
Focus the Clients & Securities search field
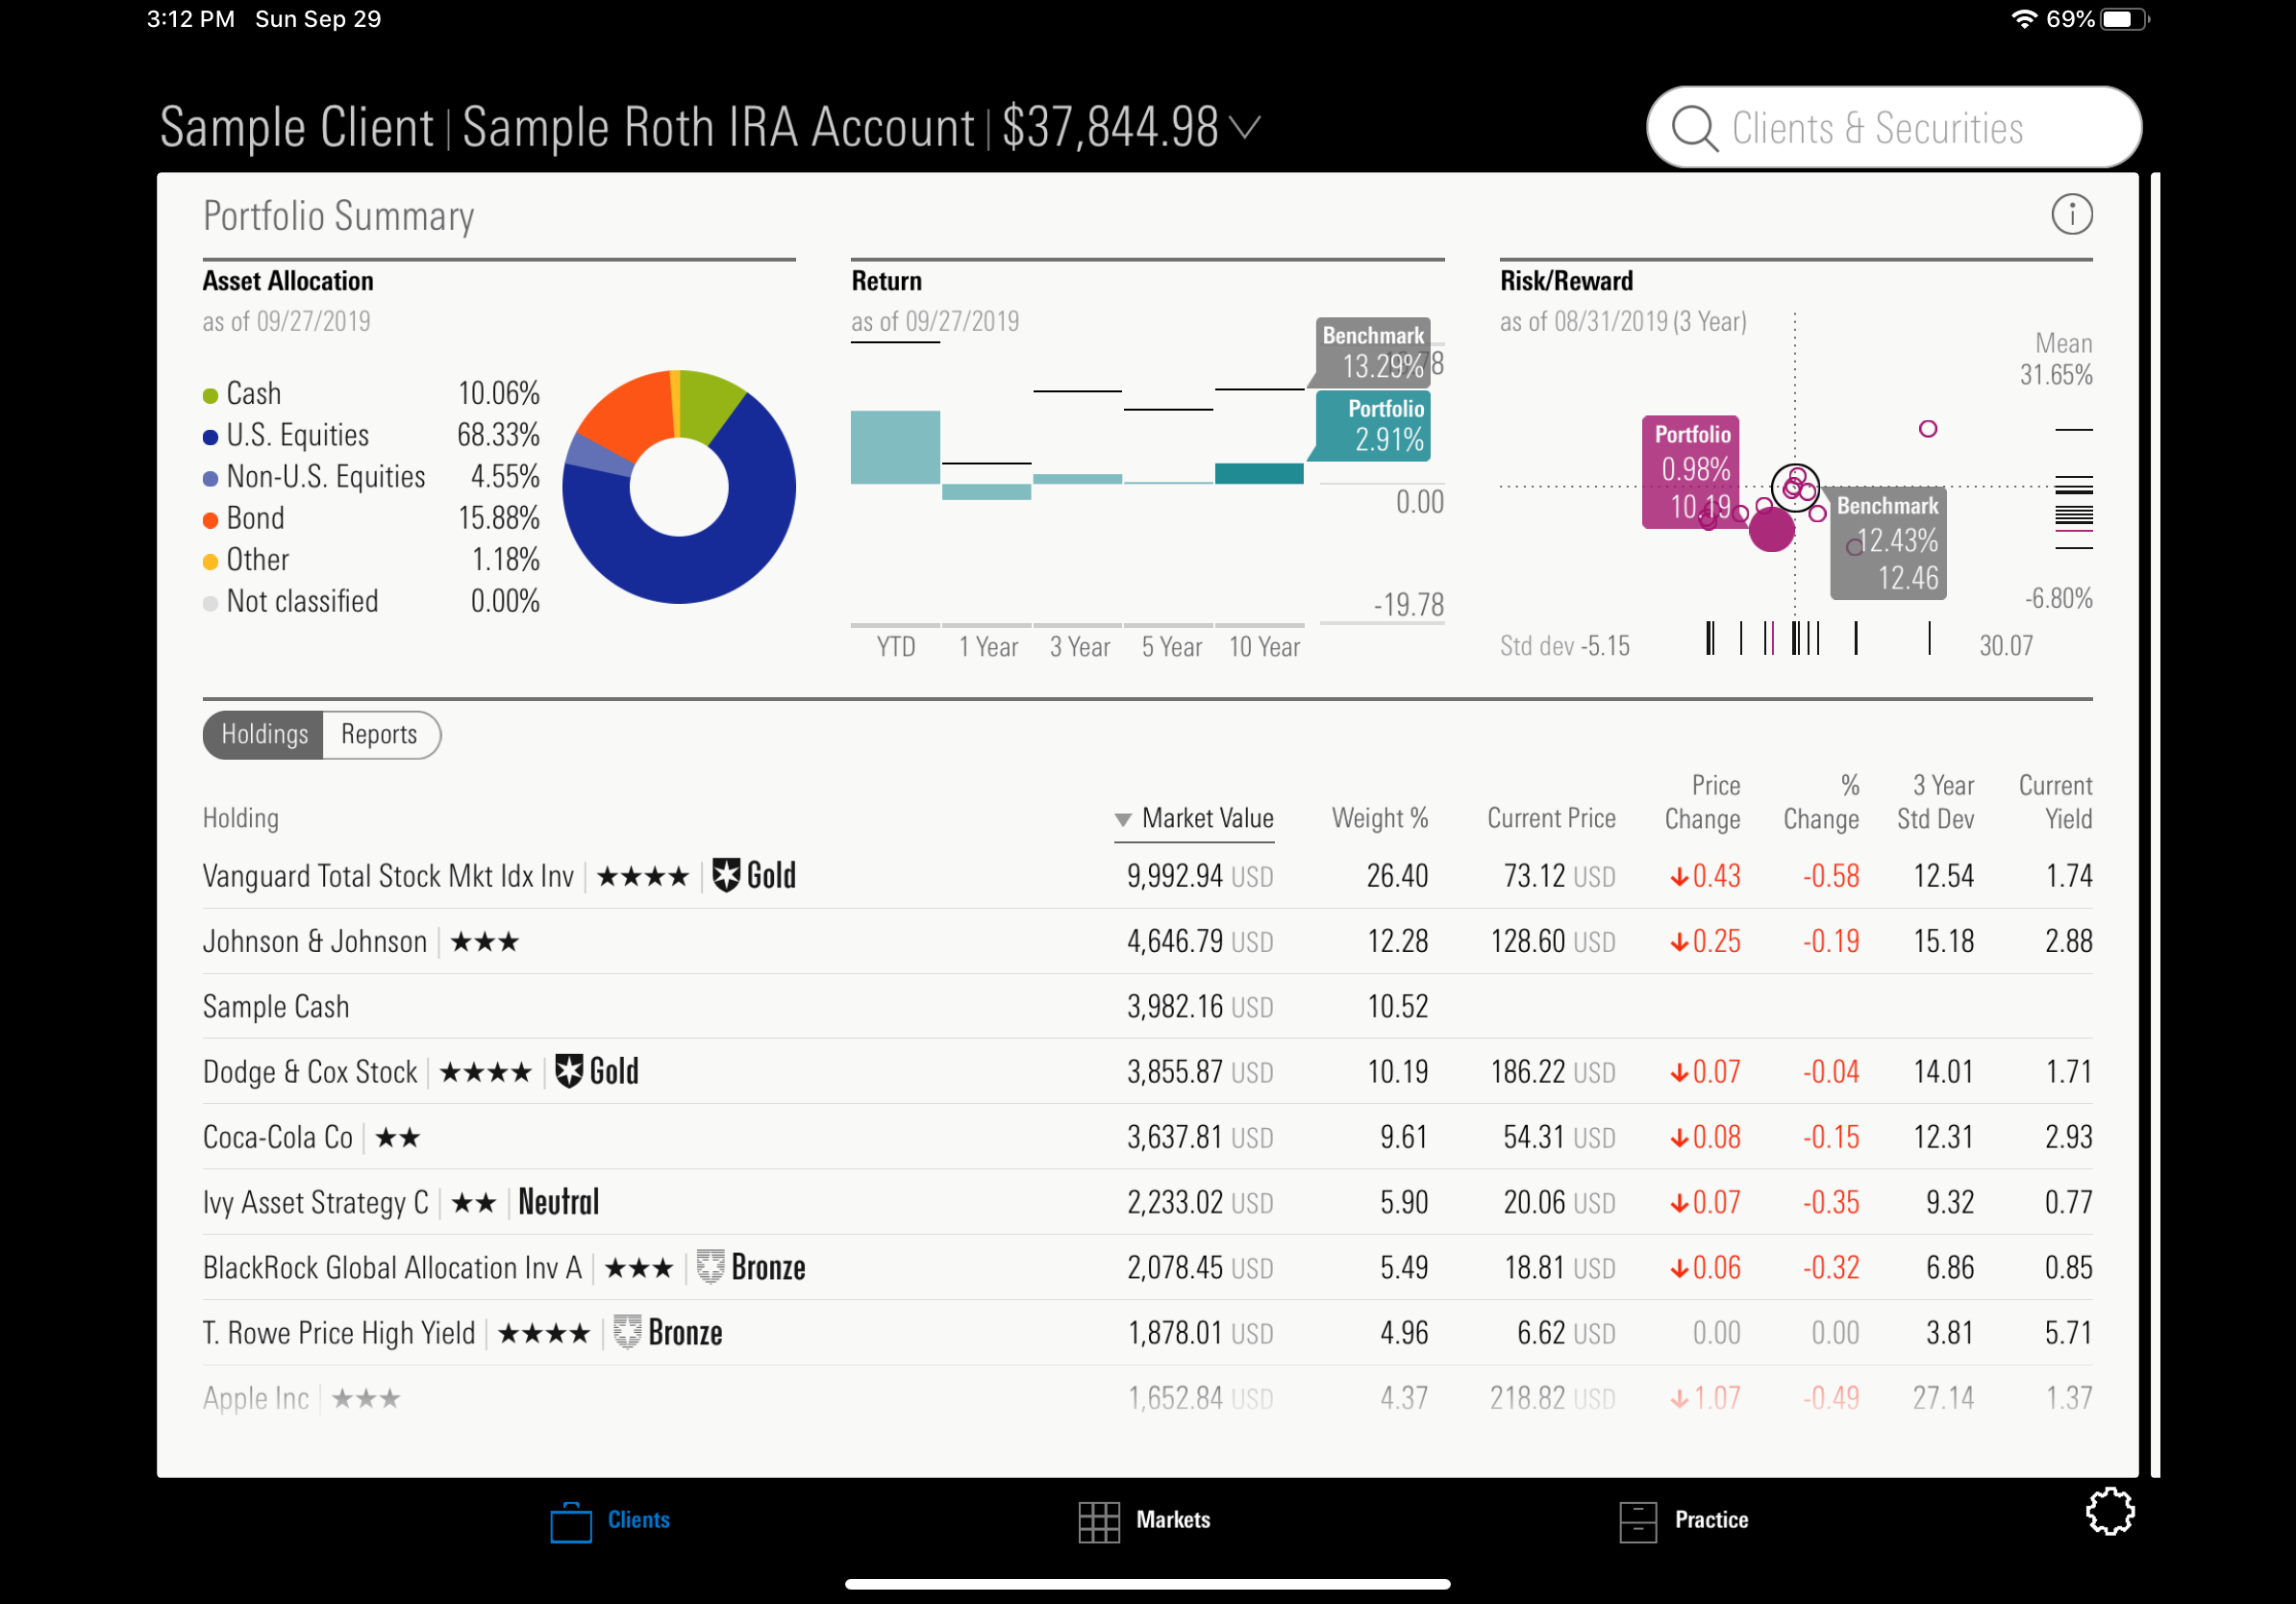click(1894, 128)
